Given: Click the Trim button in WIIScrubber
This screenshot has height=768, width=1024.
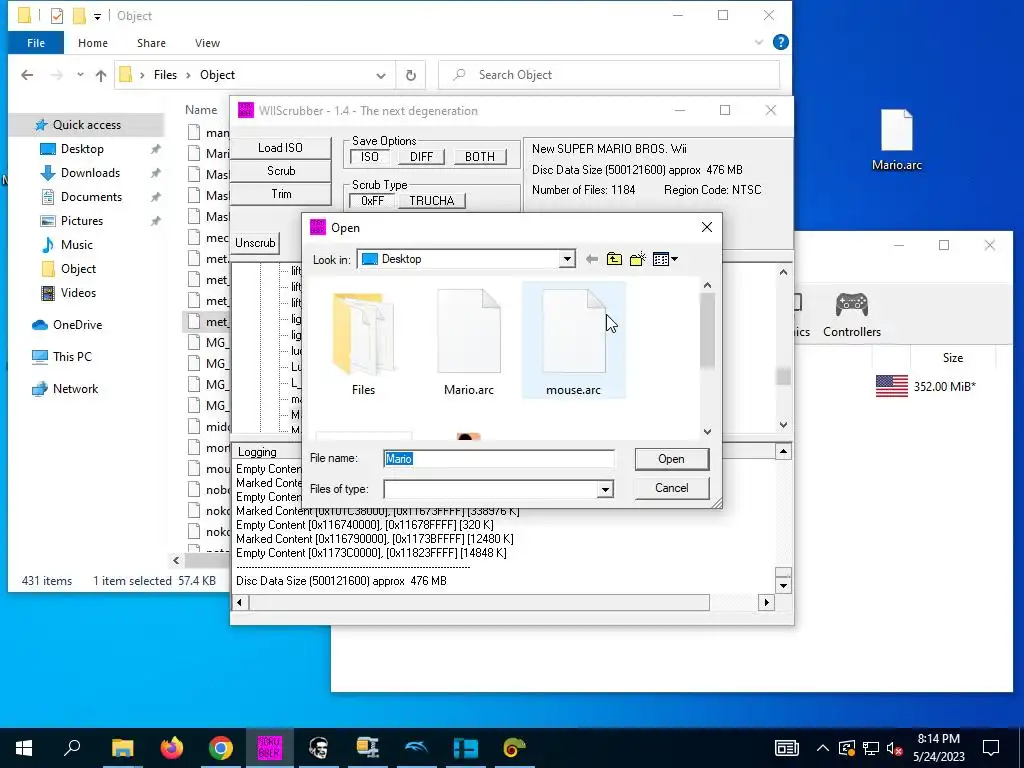Looking at the screenshot, I should [x=281, y=194].
